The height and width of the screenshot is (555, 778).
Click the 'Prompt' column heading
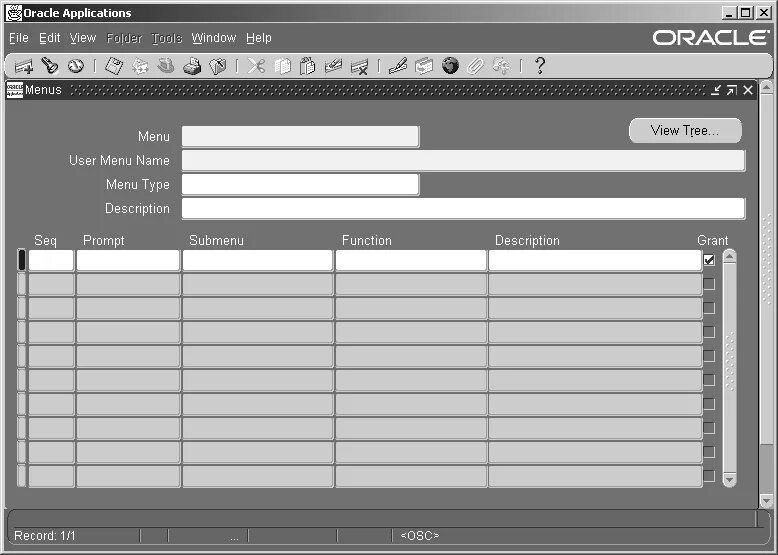[x=104, y=241]
